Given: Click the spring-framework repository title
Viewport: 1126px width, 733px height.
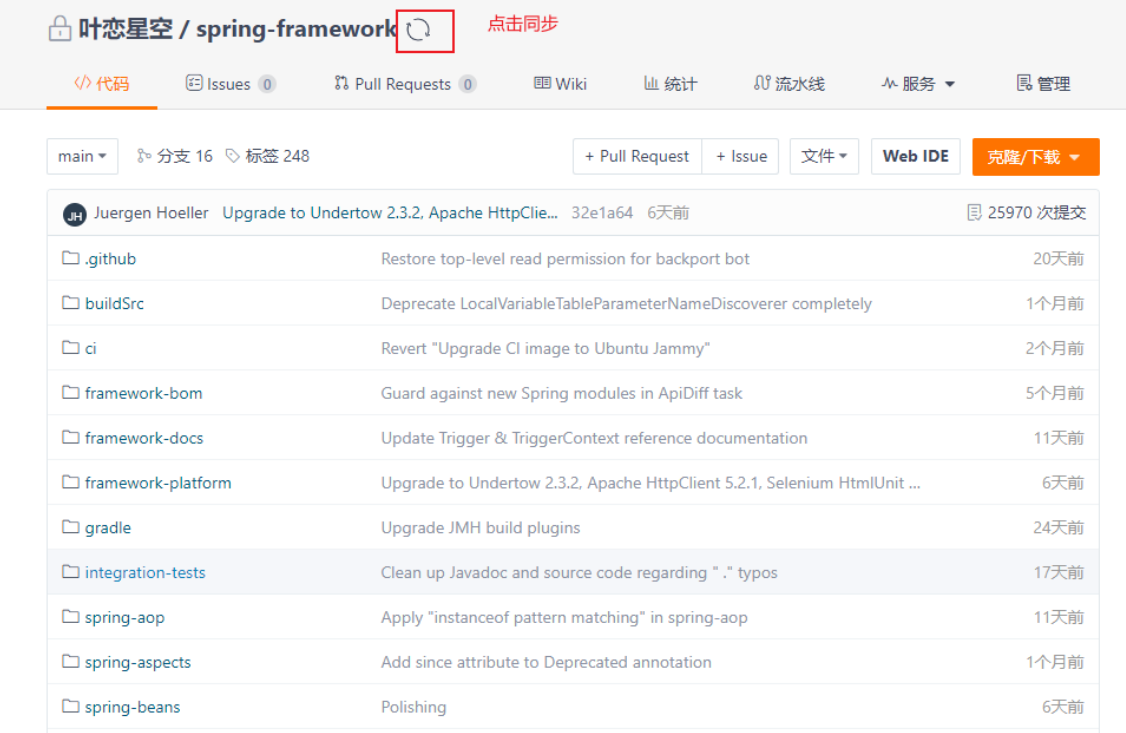Looking at the screenshot, I should [296, 29].
